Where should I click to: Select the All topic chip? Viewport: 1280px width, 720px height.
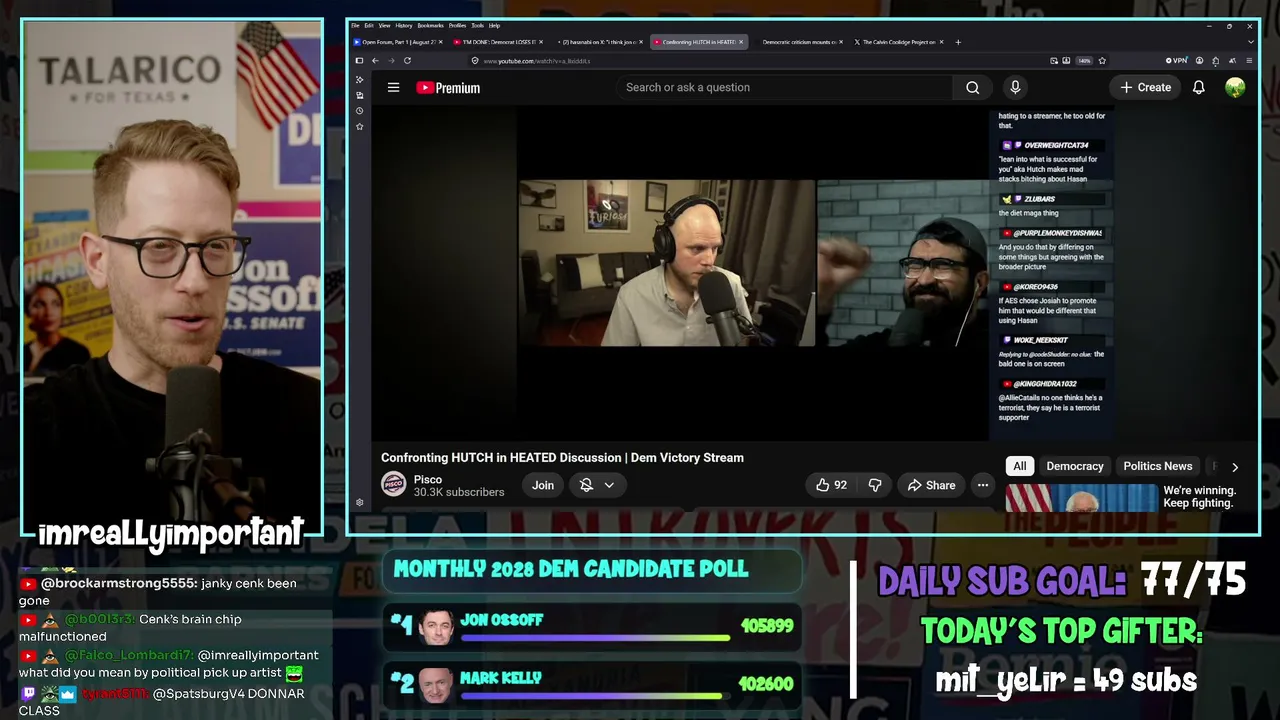pyautogui.click(x=1020, y=467)
